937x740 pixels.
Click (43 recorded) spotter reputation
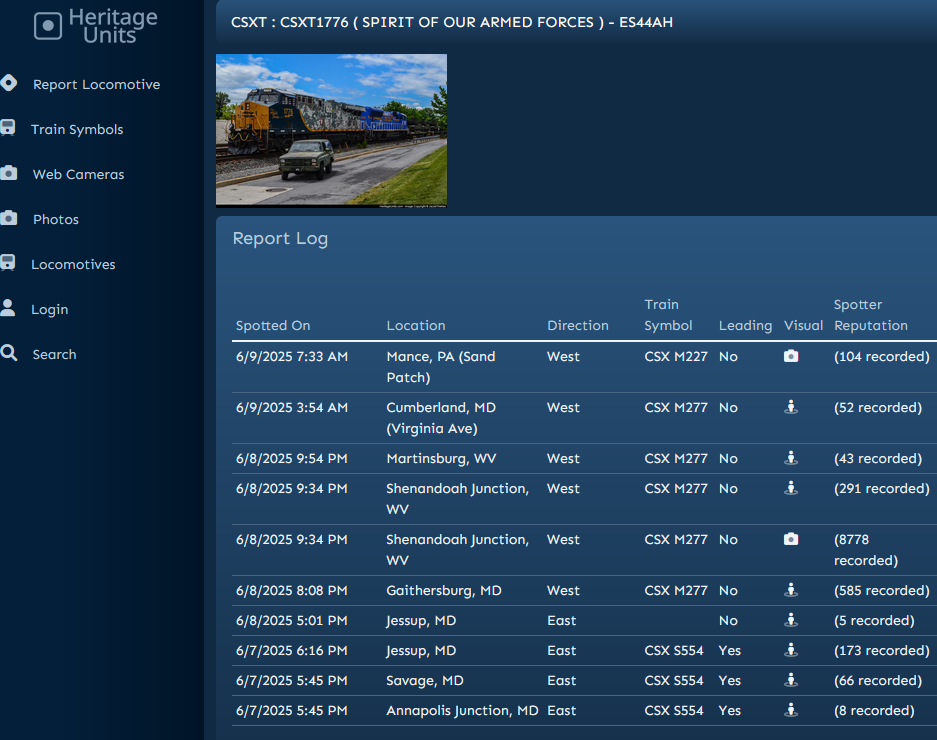pos(878,458)
